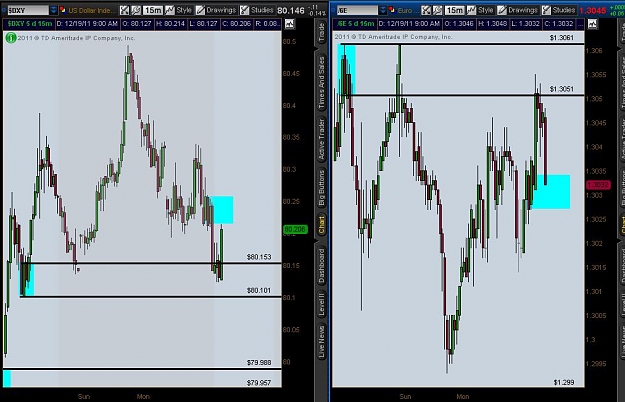The height and width of the screenshot is (402, 625).
Task: Click the symbol link icon left of /6E
Action: coord(333,10)
